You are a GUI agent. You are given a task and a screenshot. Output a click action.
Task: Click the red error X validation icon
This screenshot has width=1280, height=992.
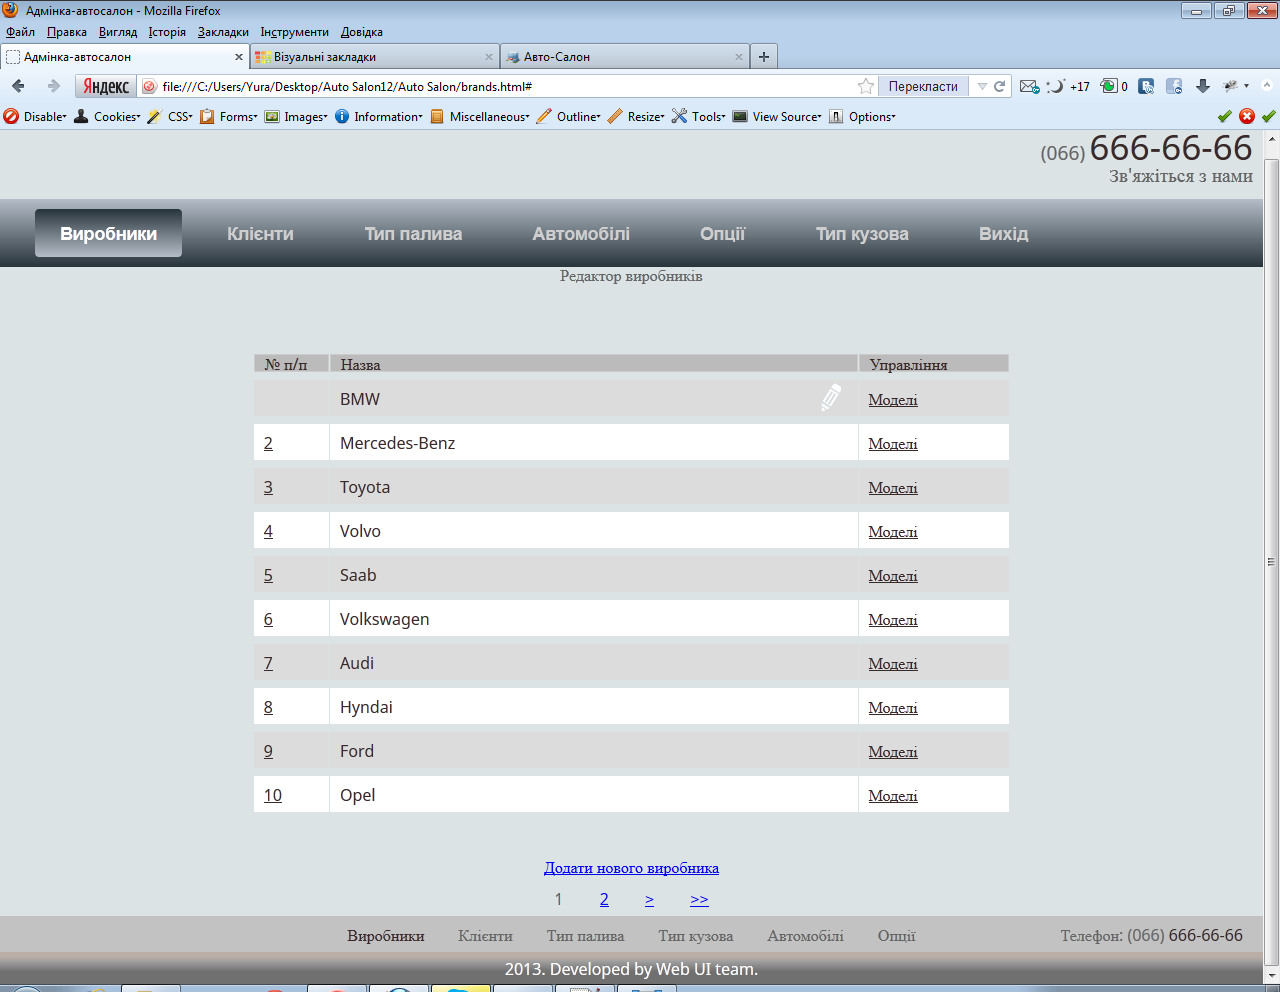[1247, 116]
